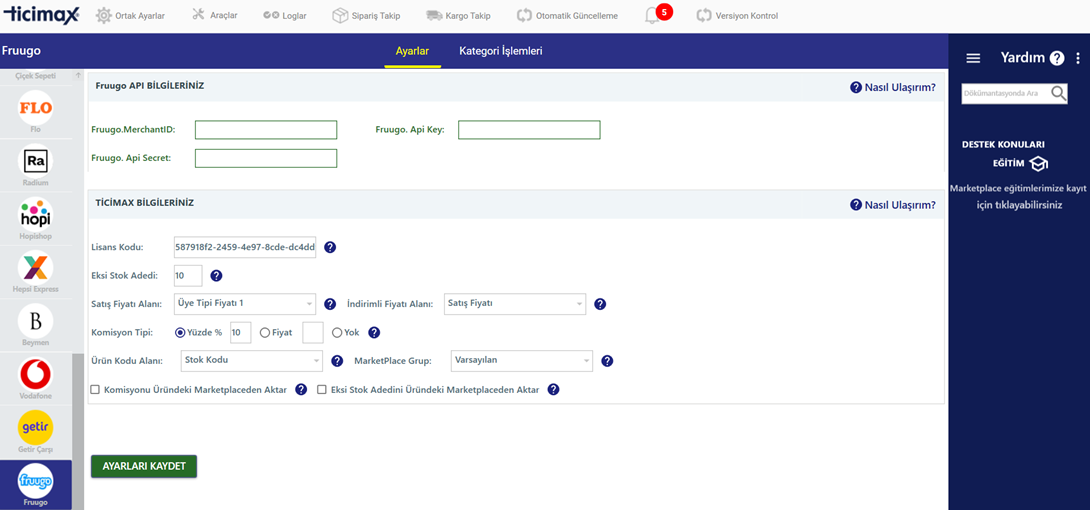
Task: Select Yüzde % commission radio
Action: point(181,333)
